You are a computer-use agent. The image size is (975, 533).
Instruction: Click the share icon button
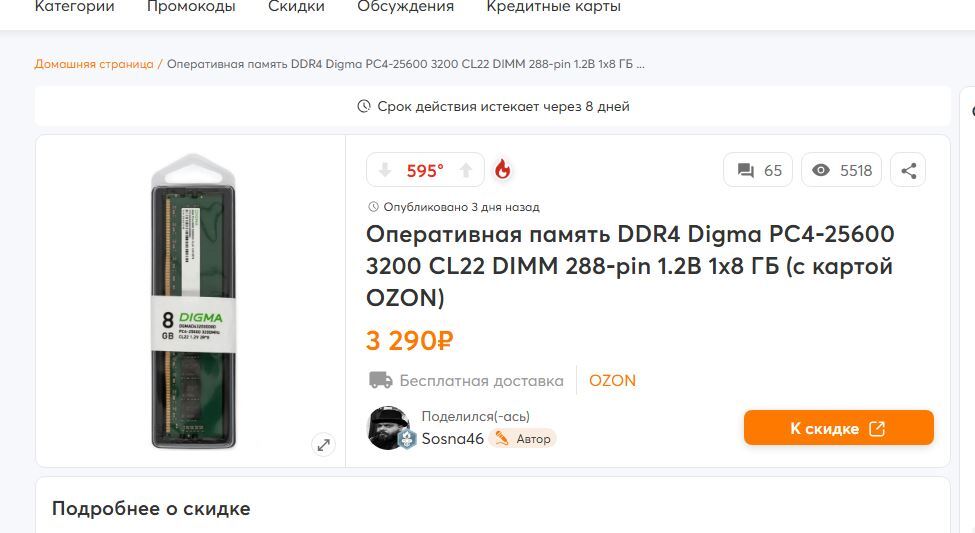(x=908, y=170)
